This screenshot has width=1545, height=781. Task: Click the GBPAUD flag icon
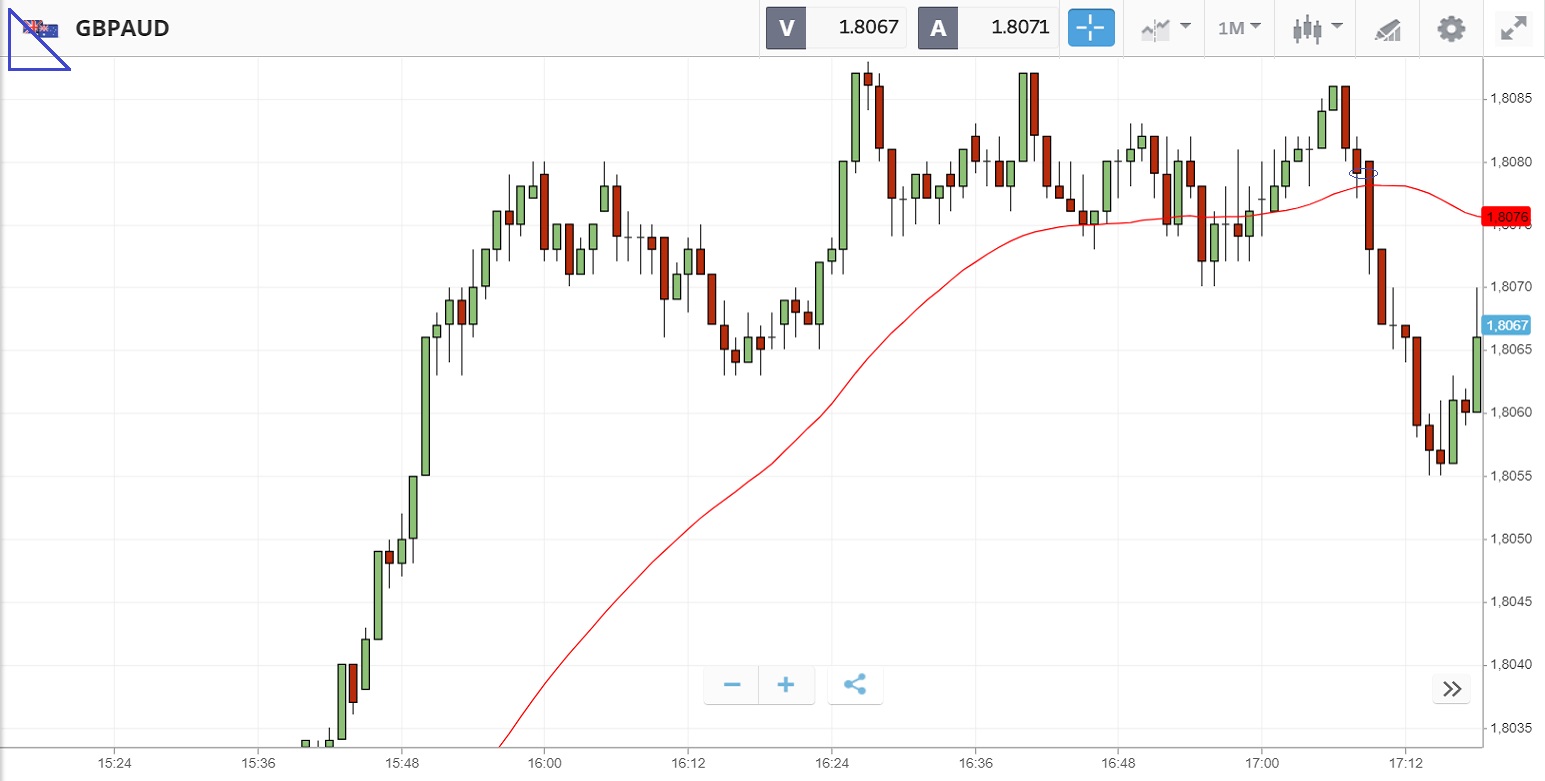click(x=40, y=28)
